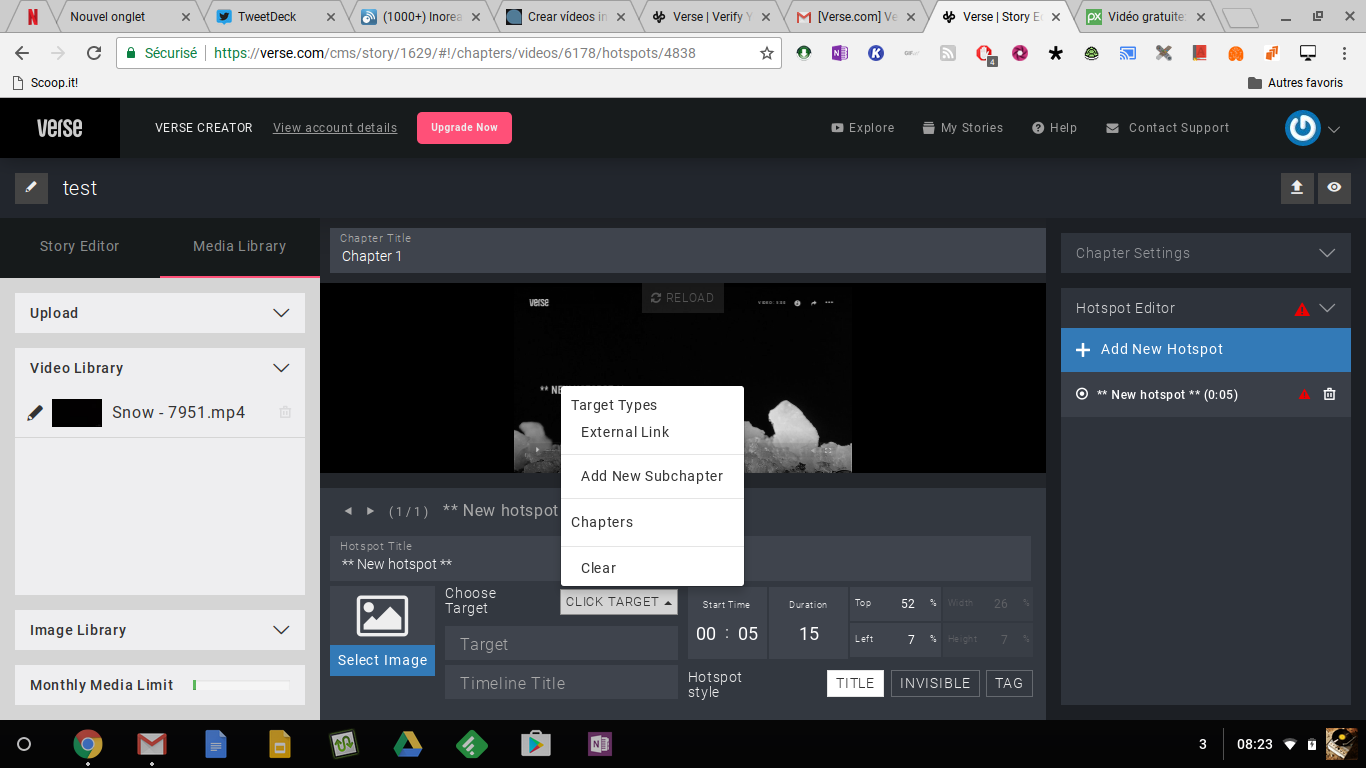This screenshot has width=1366, height=768.
Task: Collapse the Hotspot Editor panel
Action: click(1327, 308)
